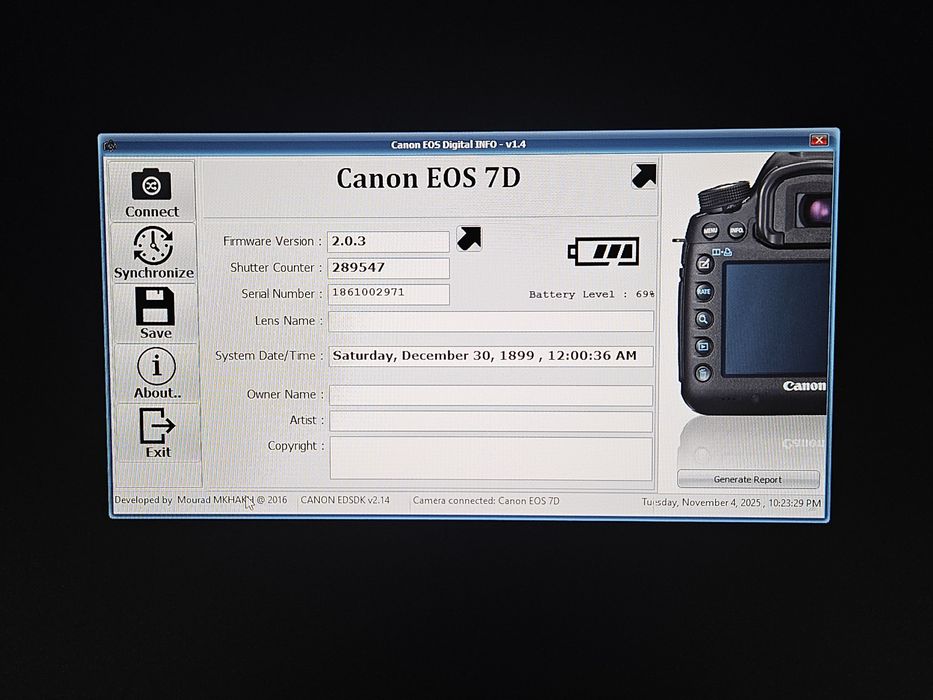The height and width of the screenshot is (700, 933).
Task: Click the 'Lens Name :' label
Action: (289, 321)
